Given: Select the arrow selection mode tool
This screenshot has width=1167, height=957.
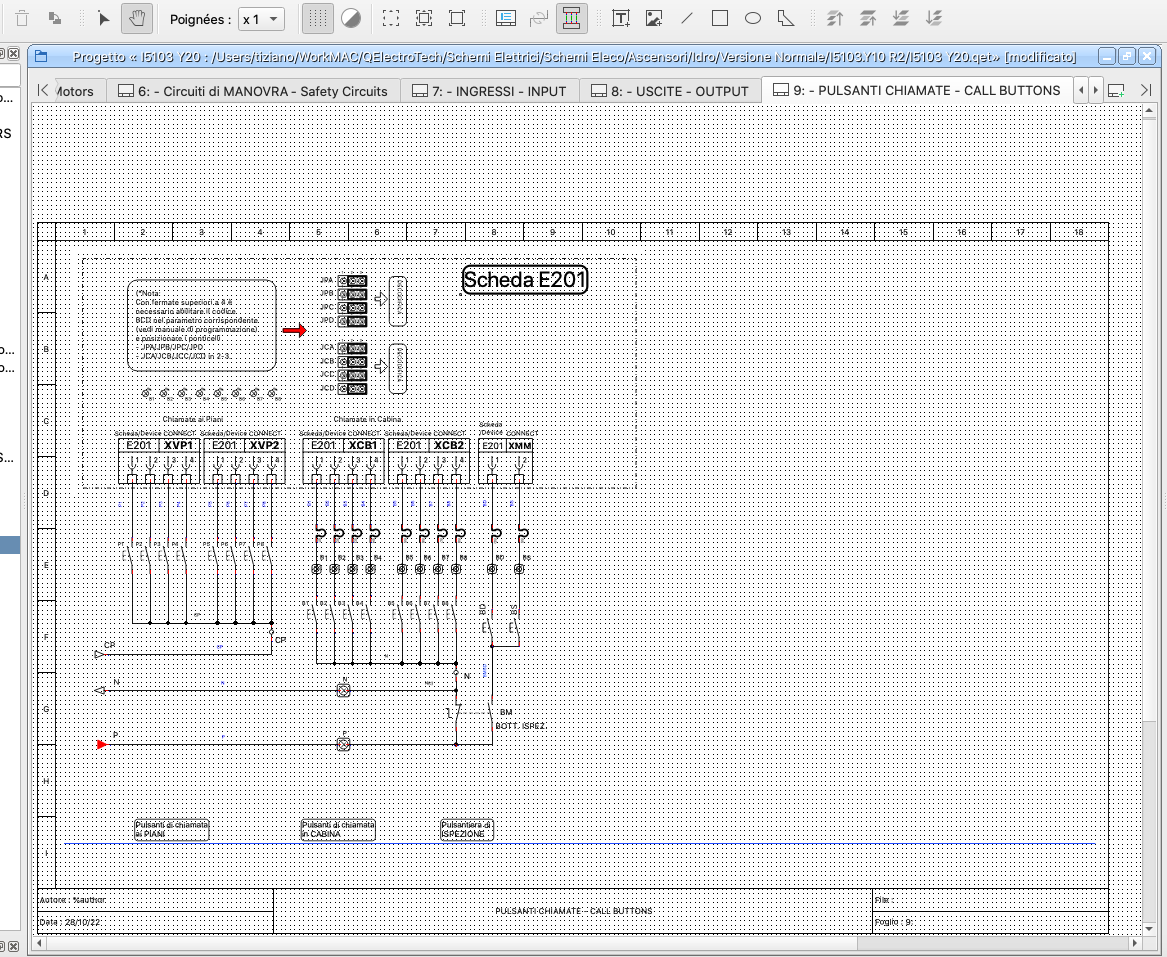Looking at the screenshot, I should click(103, 19).
